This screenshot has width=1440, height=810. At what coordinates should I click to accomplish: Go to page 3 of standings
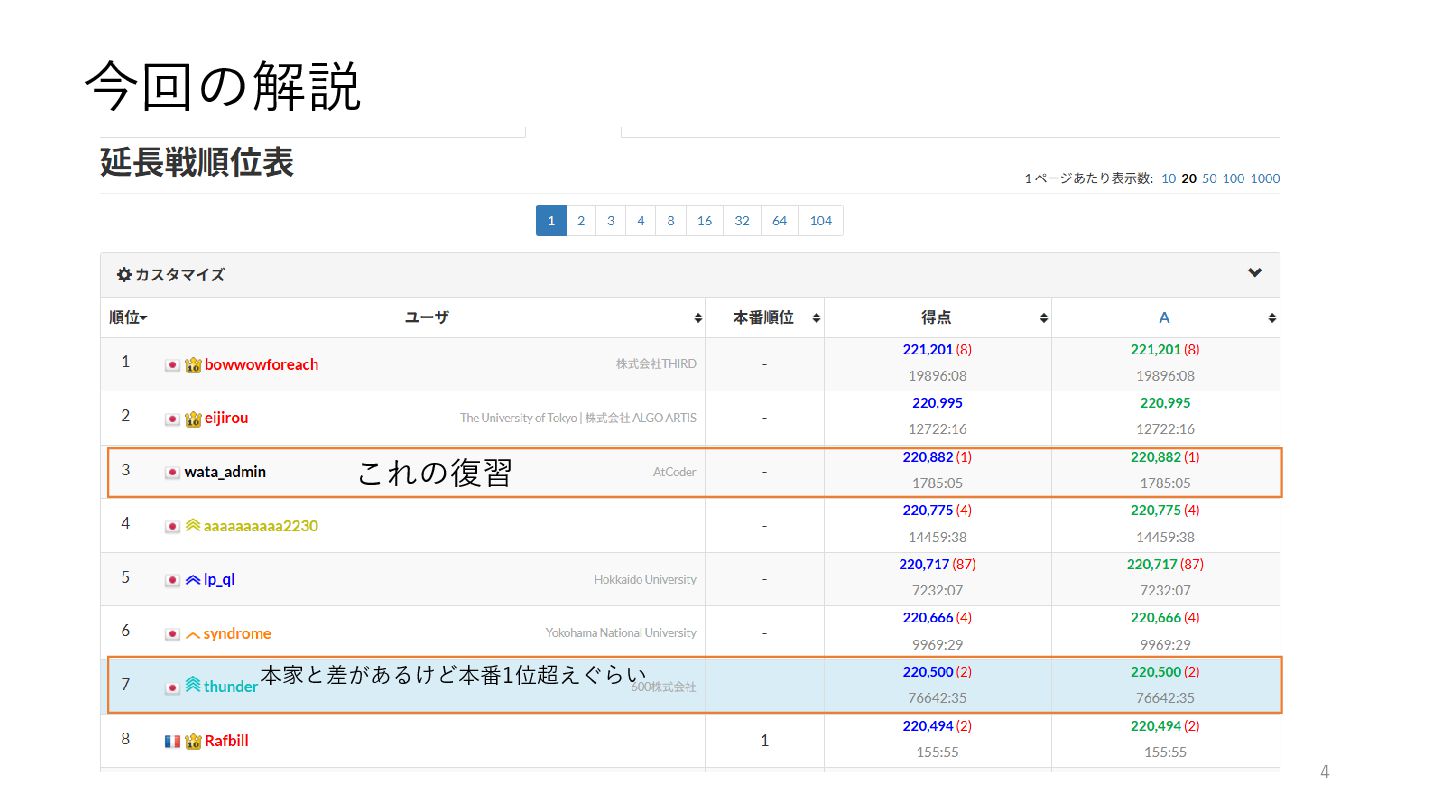611,221
